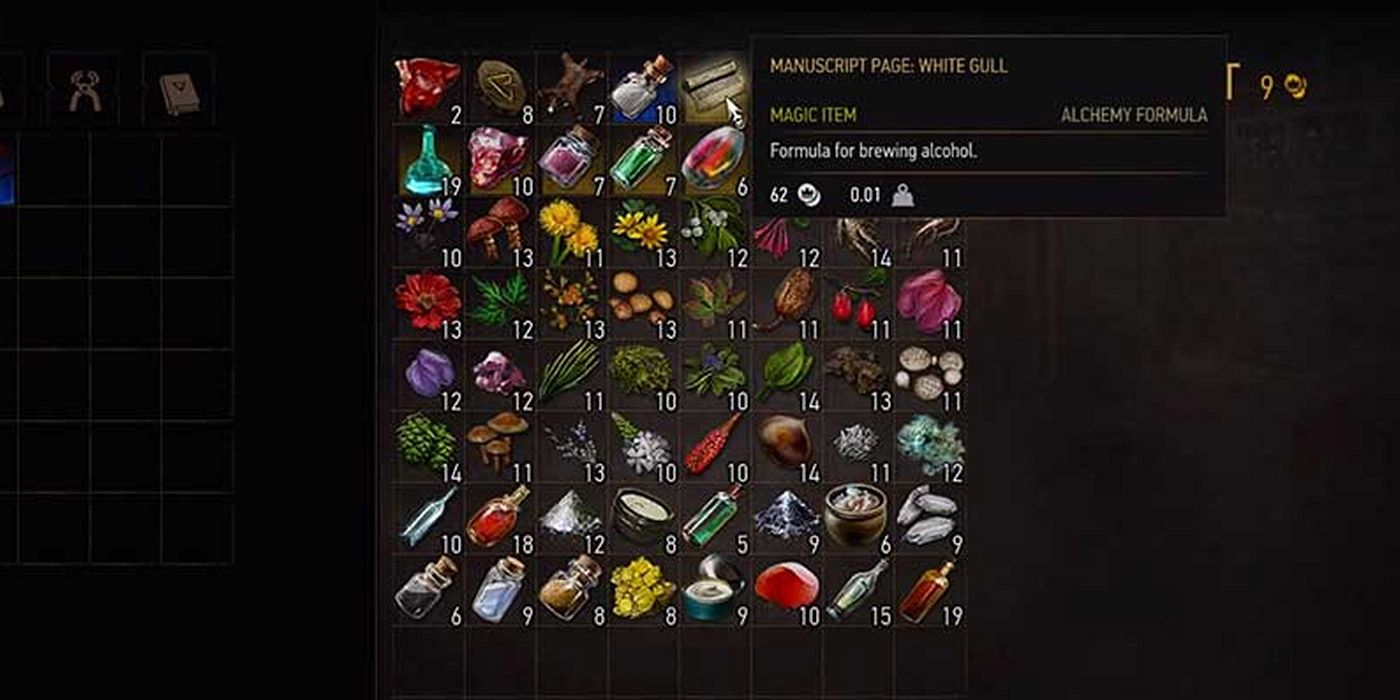This screenshot has height=700, width=1400.
Task: Select the animal hide item
Action: (x=571, y=88)
